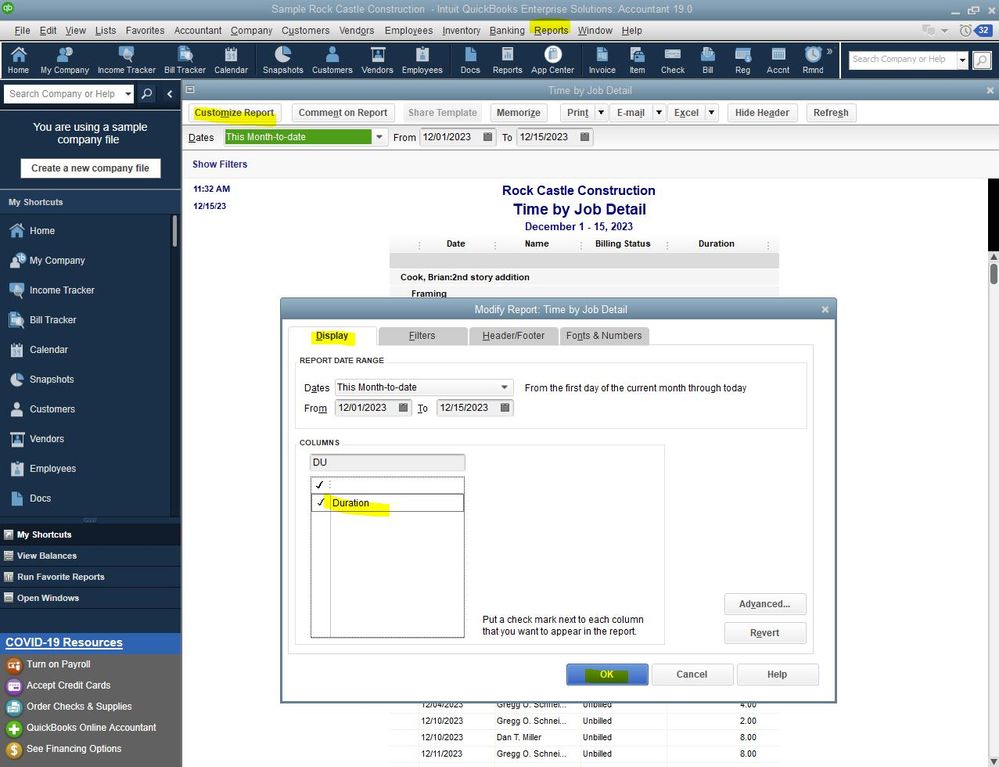Image resolution: width=999 pixels, height=767 pixels.
Task: Show more icon bar items chevron
Action: (830, 52)
